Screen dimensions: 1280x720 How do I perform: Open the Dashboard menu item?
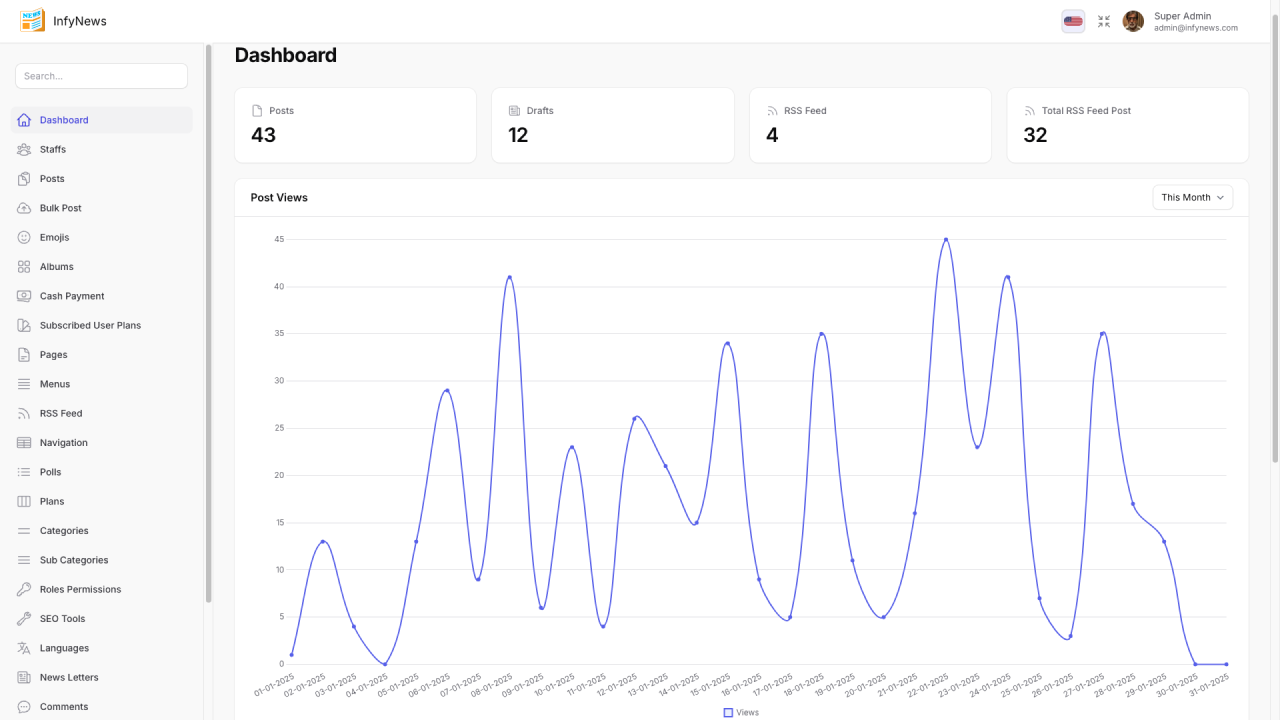pyautogui.click(x=64, y=120)
